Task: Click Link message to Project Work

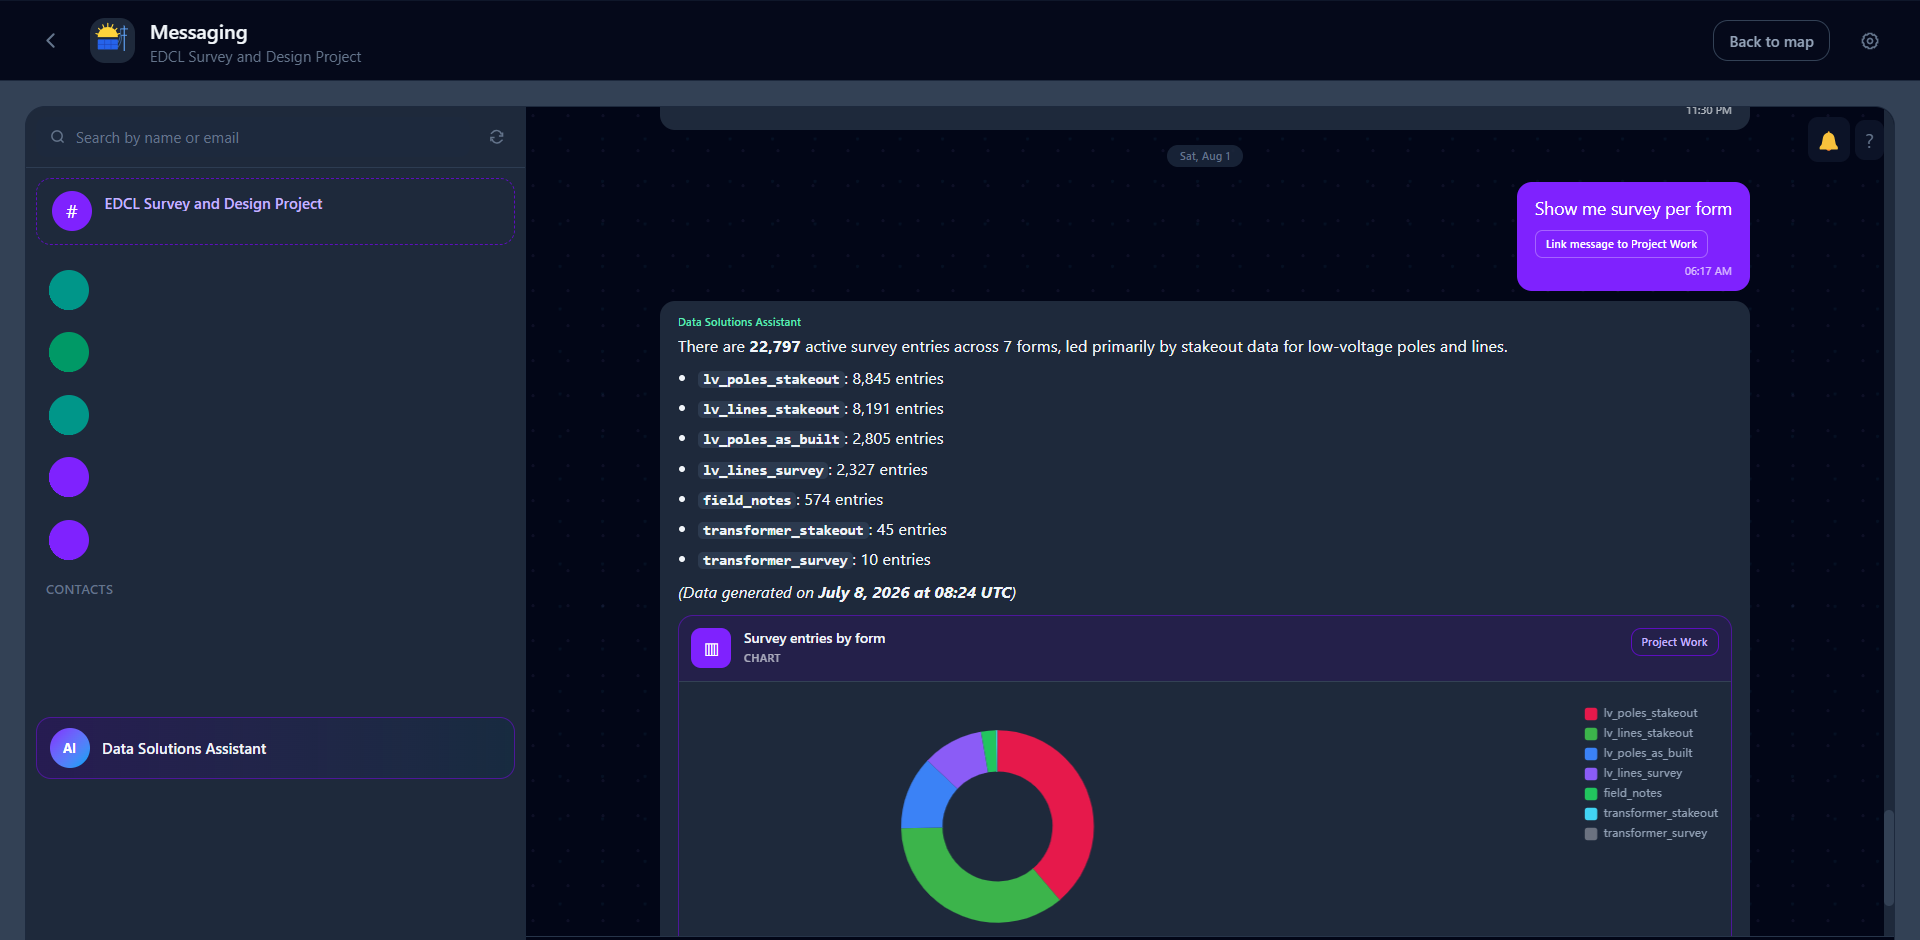Action: (1621, 244)
